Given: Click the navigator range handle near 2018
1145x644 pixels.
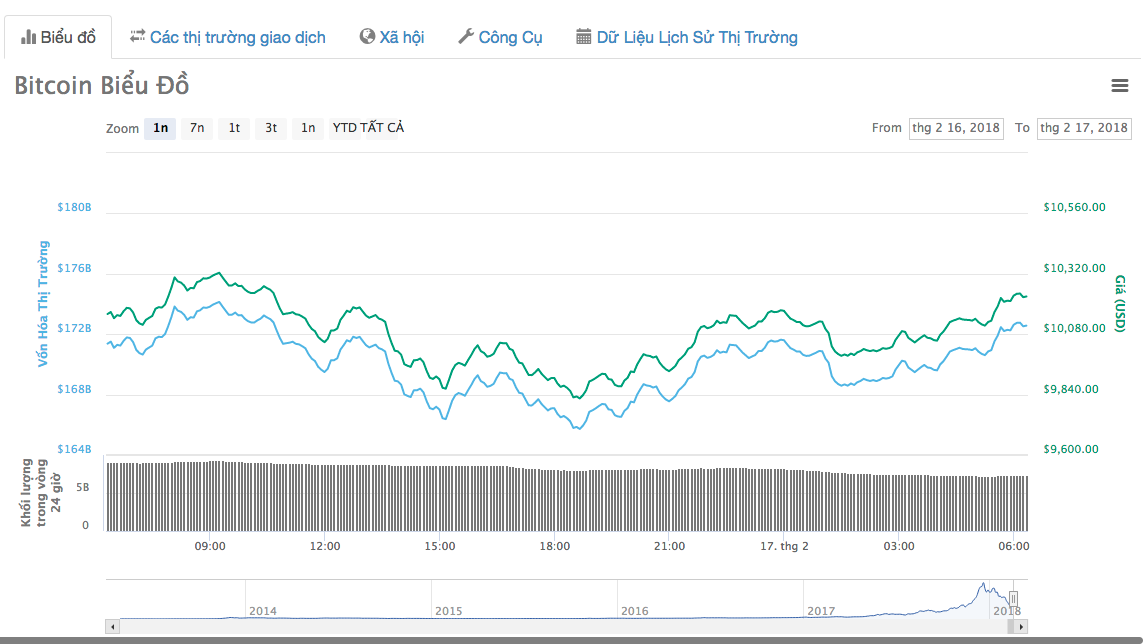Looking at the screenshot, I should click(1013, 599).
